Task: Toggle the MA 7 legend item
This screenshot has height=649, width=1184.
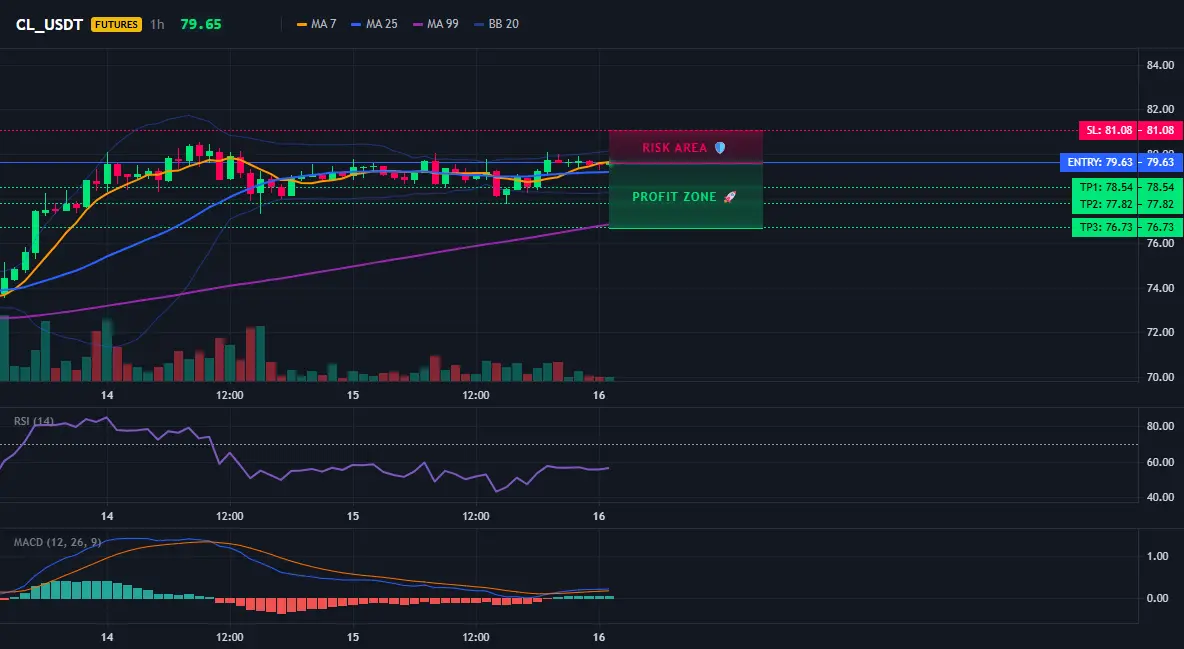Action: tap(316, 24)
